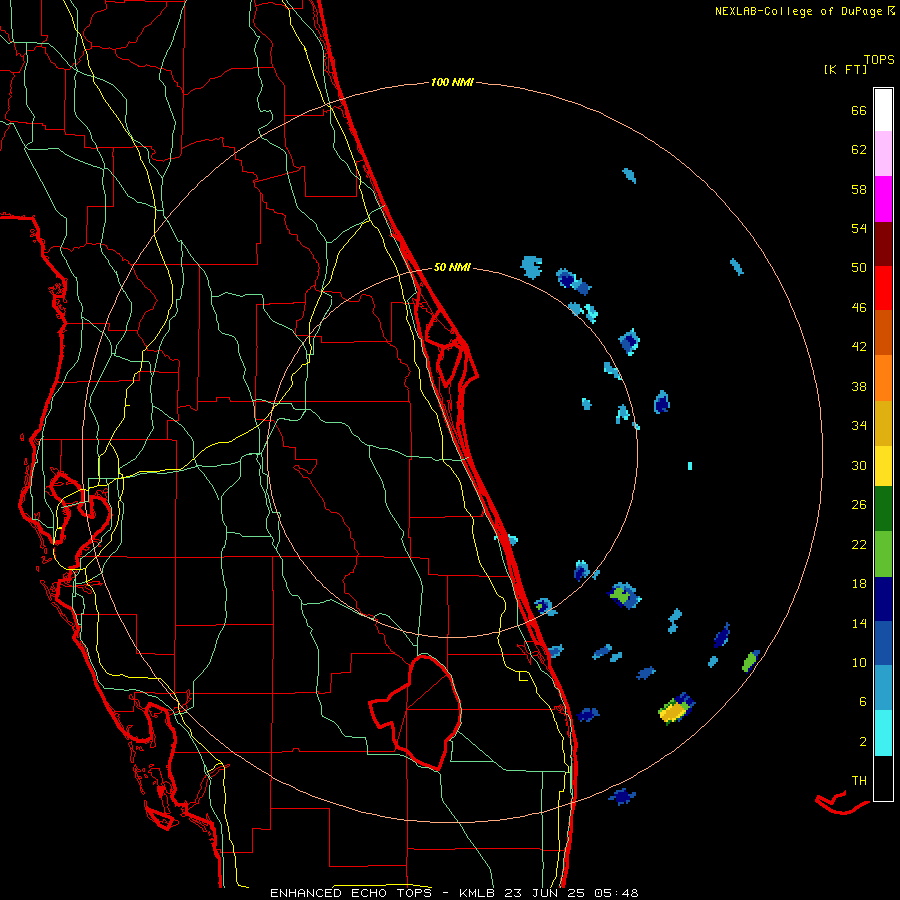Click the "58" legend value
This screenshot has width=900, height=900.
click(859, 189)
